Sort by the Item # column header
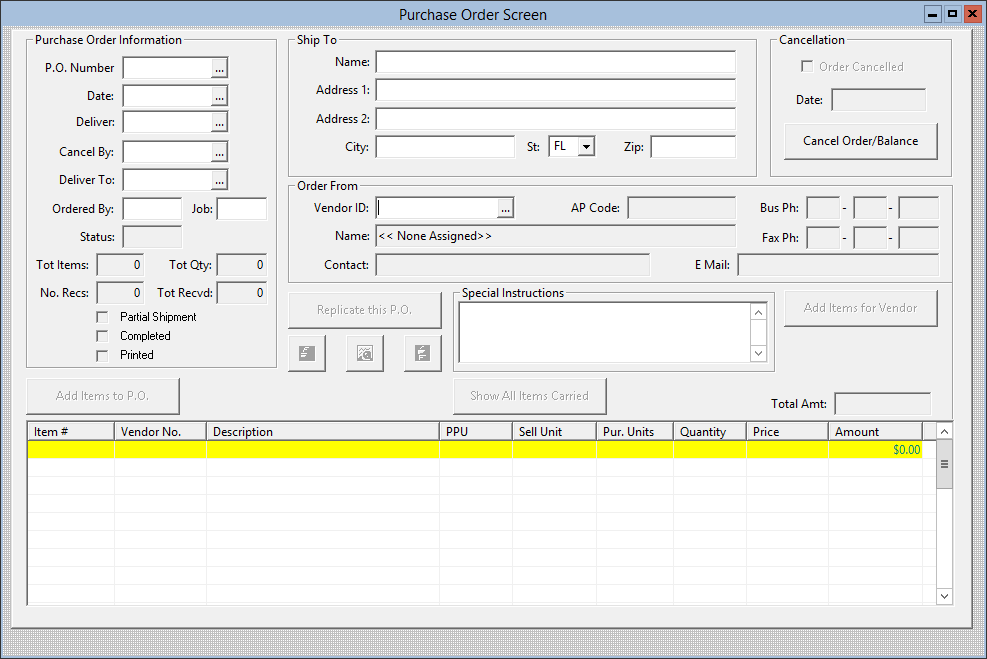The width and height of the screenshot is (987, 659). (71, 432)
